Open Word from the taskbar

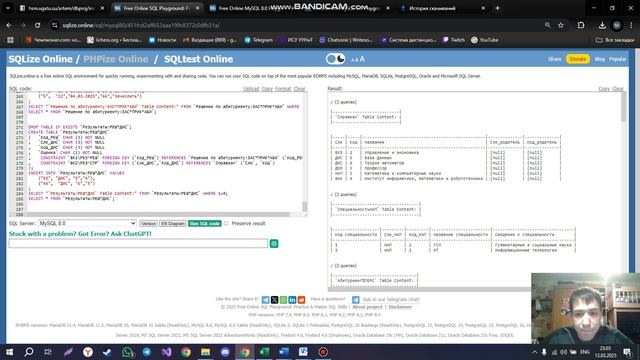284,352
